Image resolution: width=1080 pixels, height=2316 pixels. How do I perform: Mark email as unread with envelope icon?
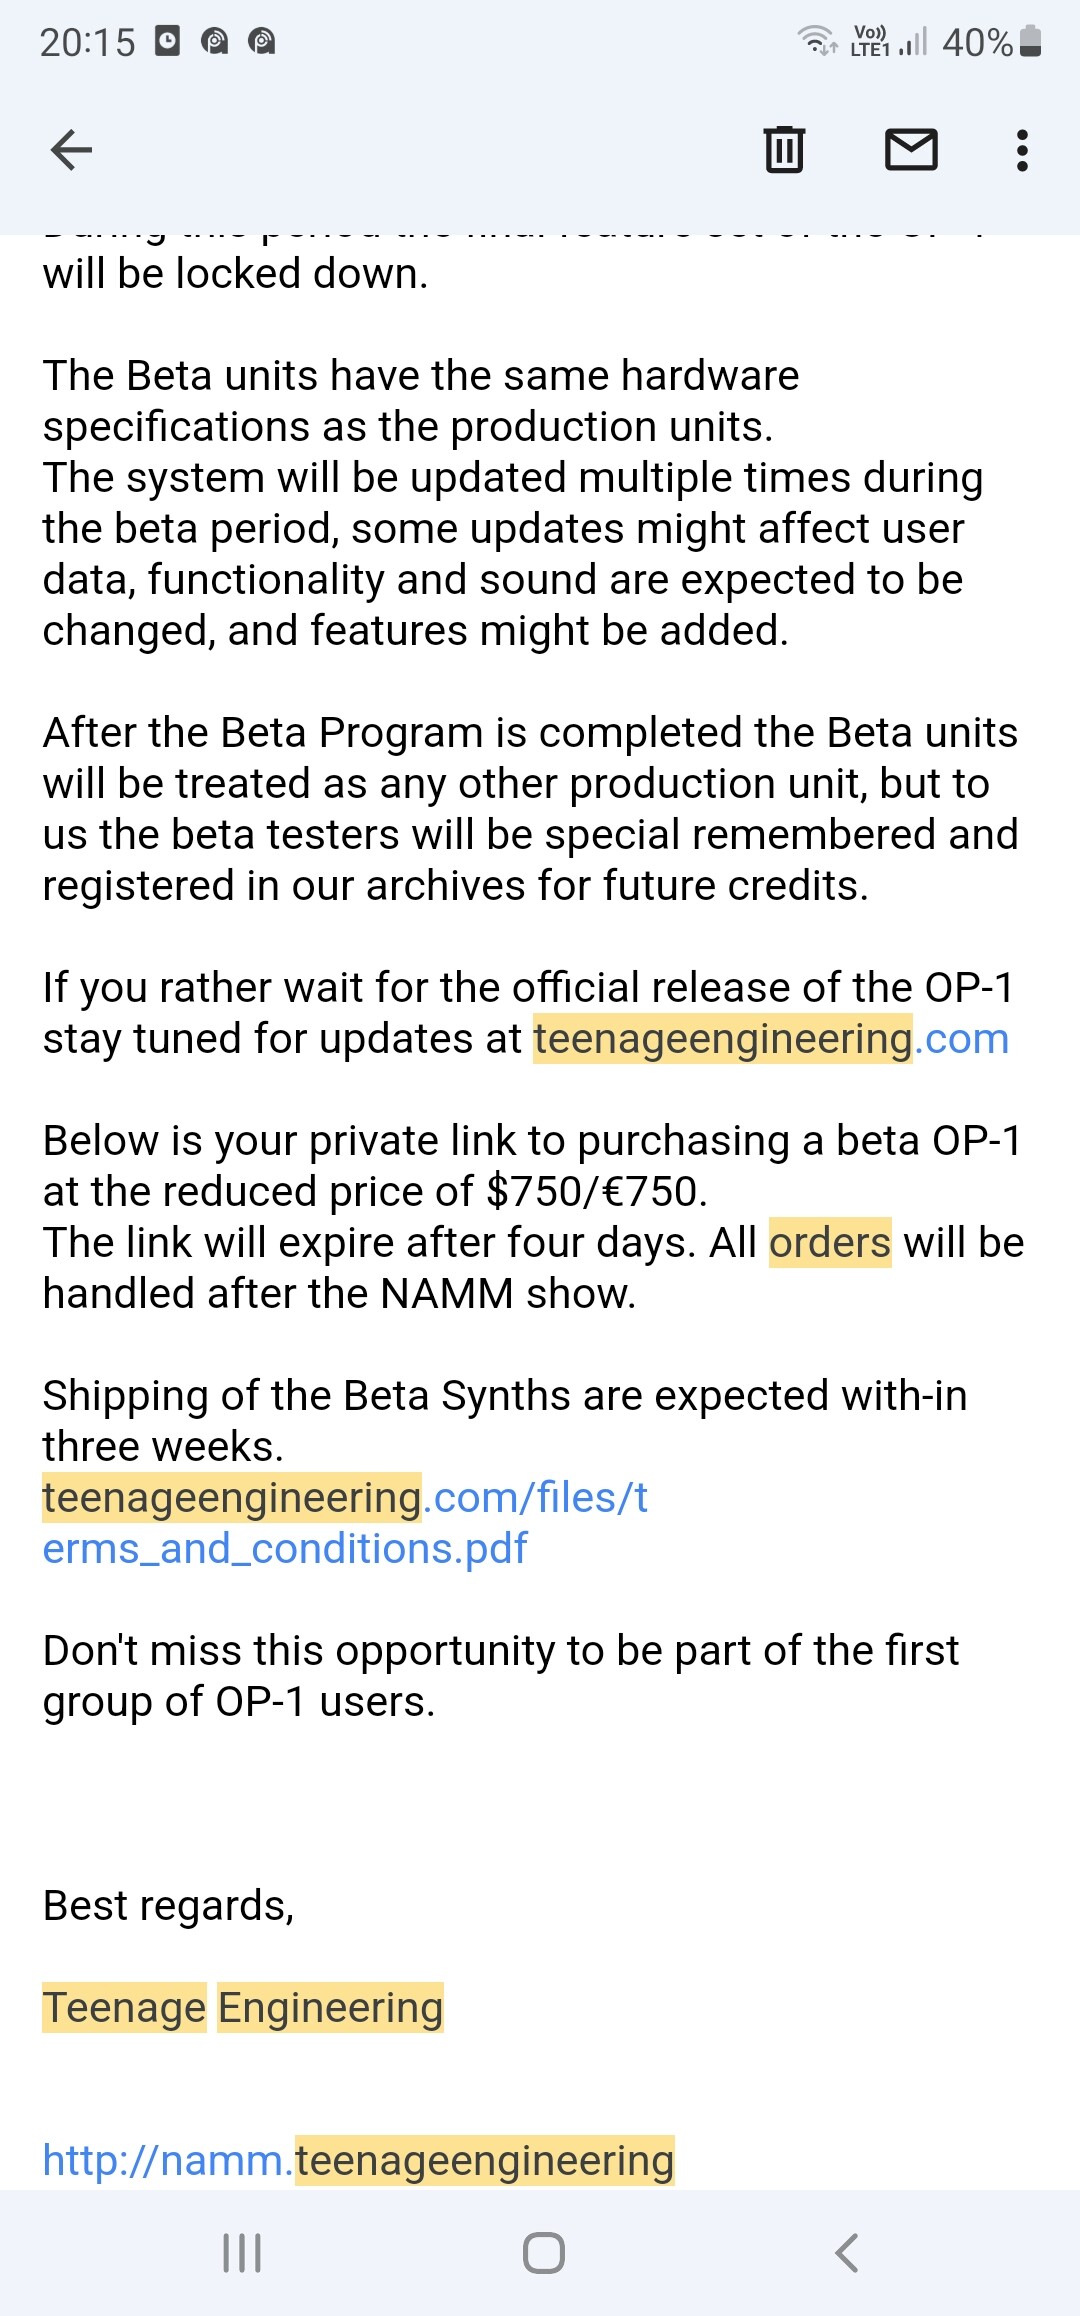click(911, 150)
